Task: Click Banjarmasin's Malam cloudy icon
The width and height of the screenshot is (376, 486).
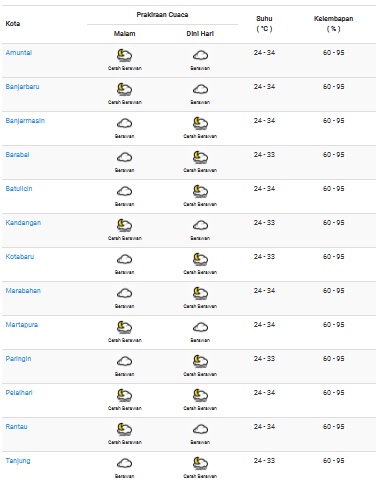Action: coord(124,123)
